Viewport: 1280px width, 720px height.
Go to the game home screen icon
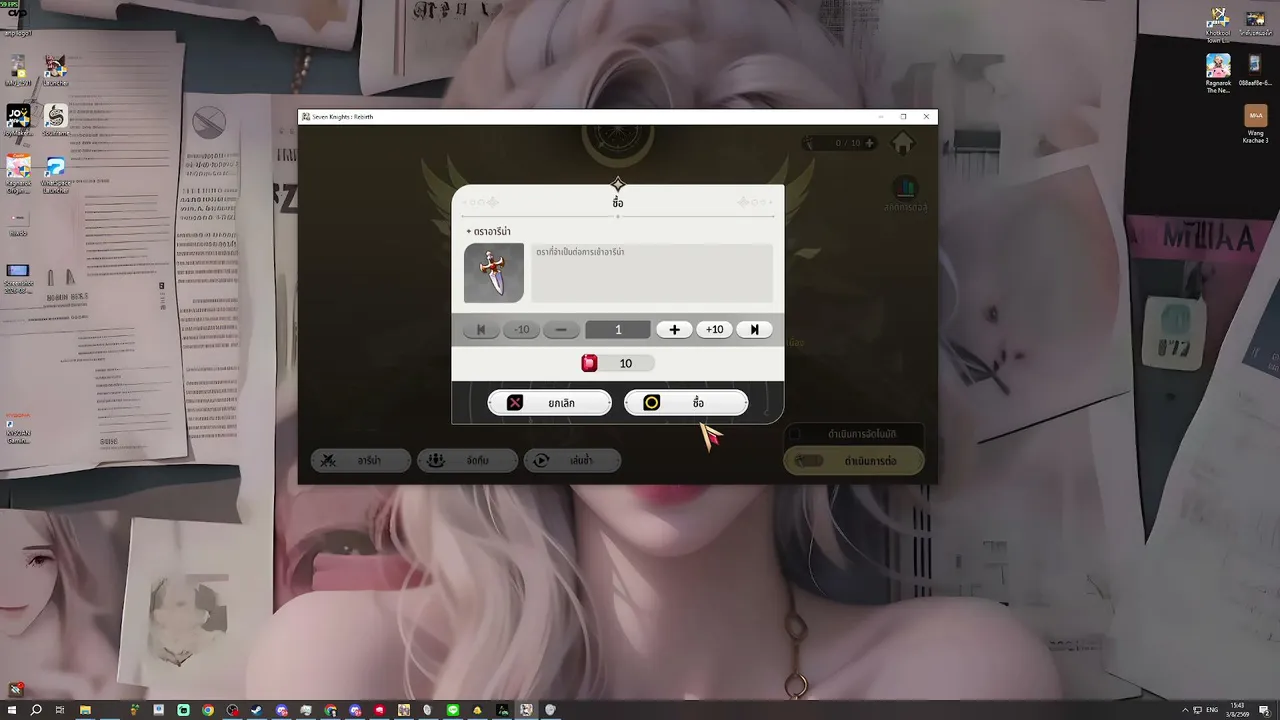[x=903, y=143]
